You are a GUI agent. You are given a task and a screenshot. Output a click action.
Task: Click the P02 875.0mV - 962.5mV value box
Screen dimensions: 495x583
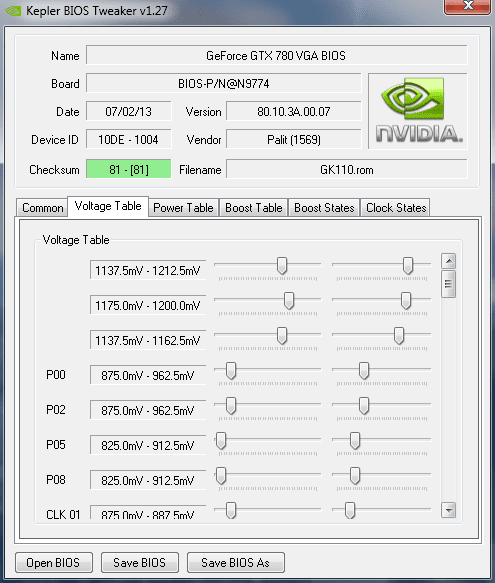[148, 410]
